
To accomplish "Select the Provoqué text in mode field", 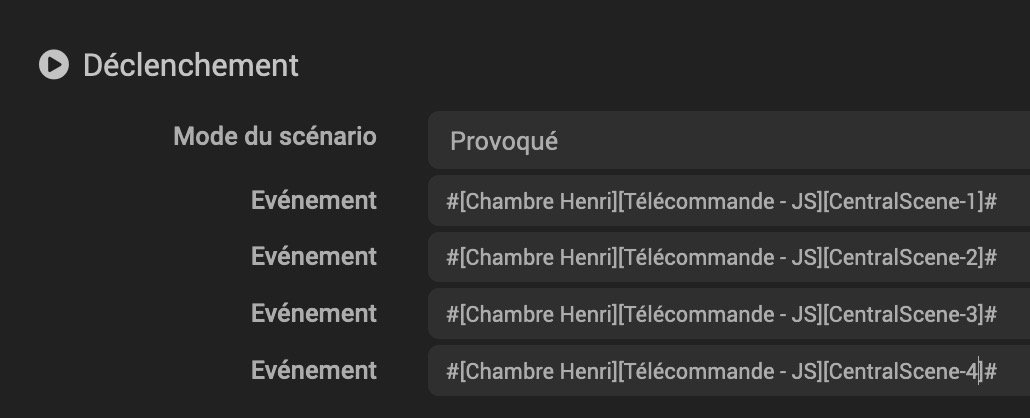I will 503,141.
